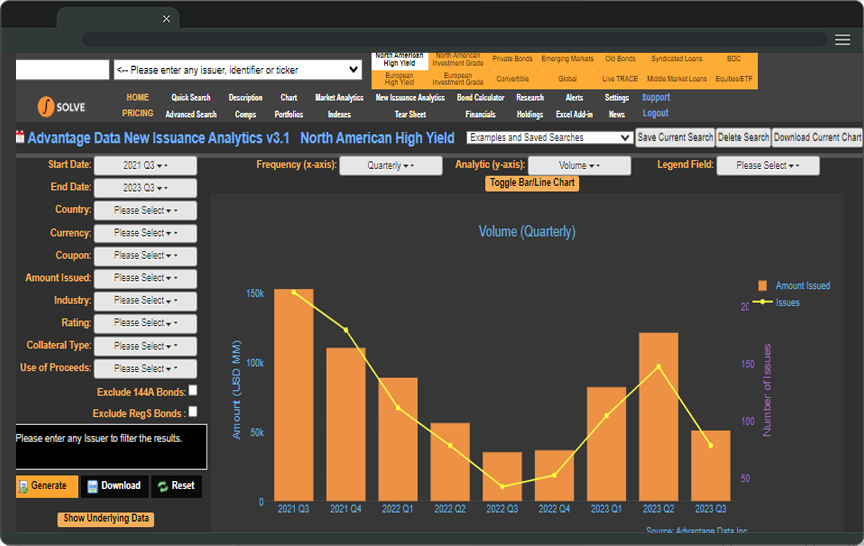Switch to the Emerging Markets tab
The width and height of the screenshot is (864, 546).
(567, 59)
